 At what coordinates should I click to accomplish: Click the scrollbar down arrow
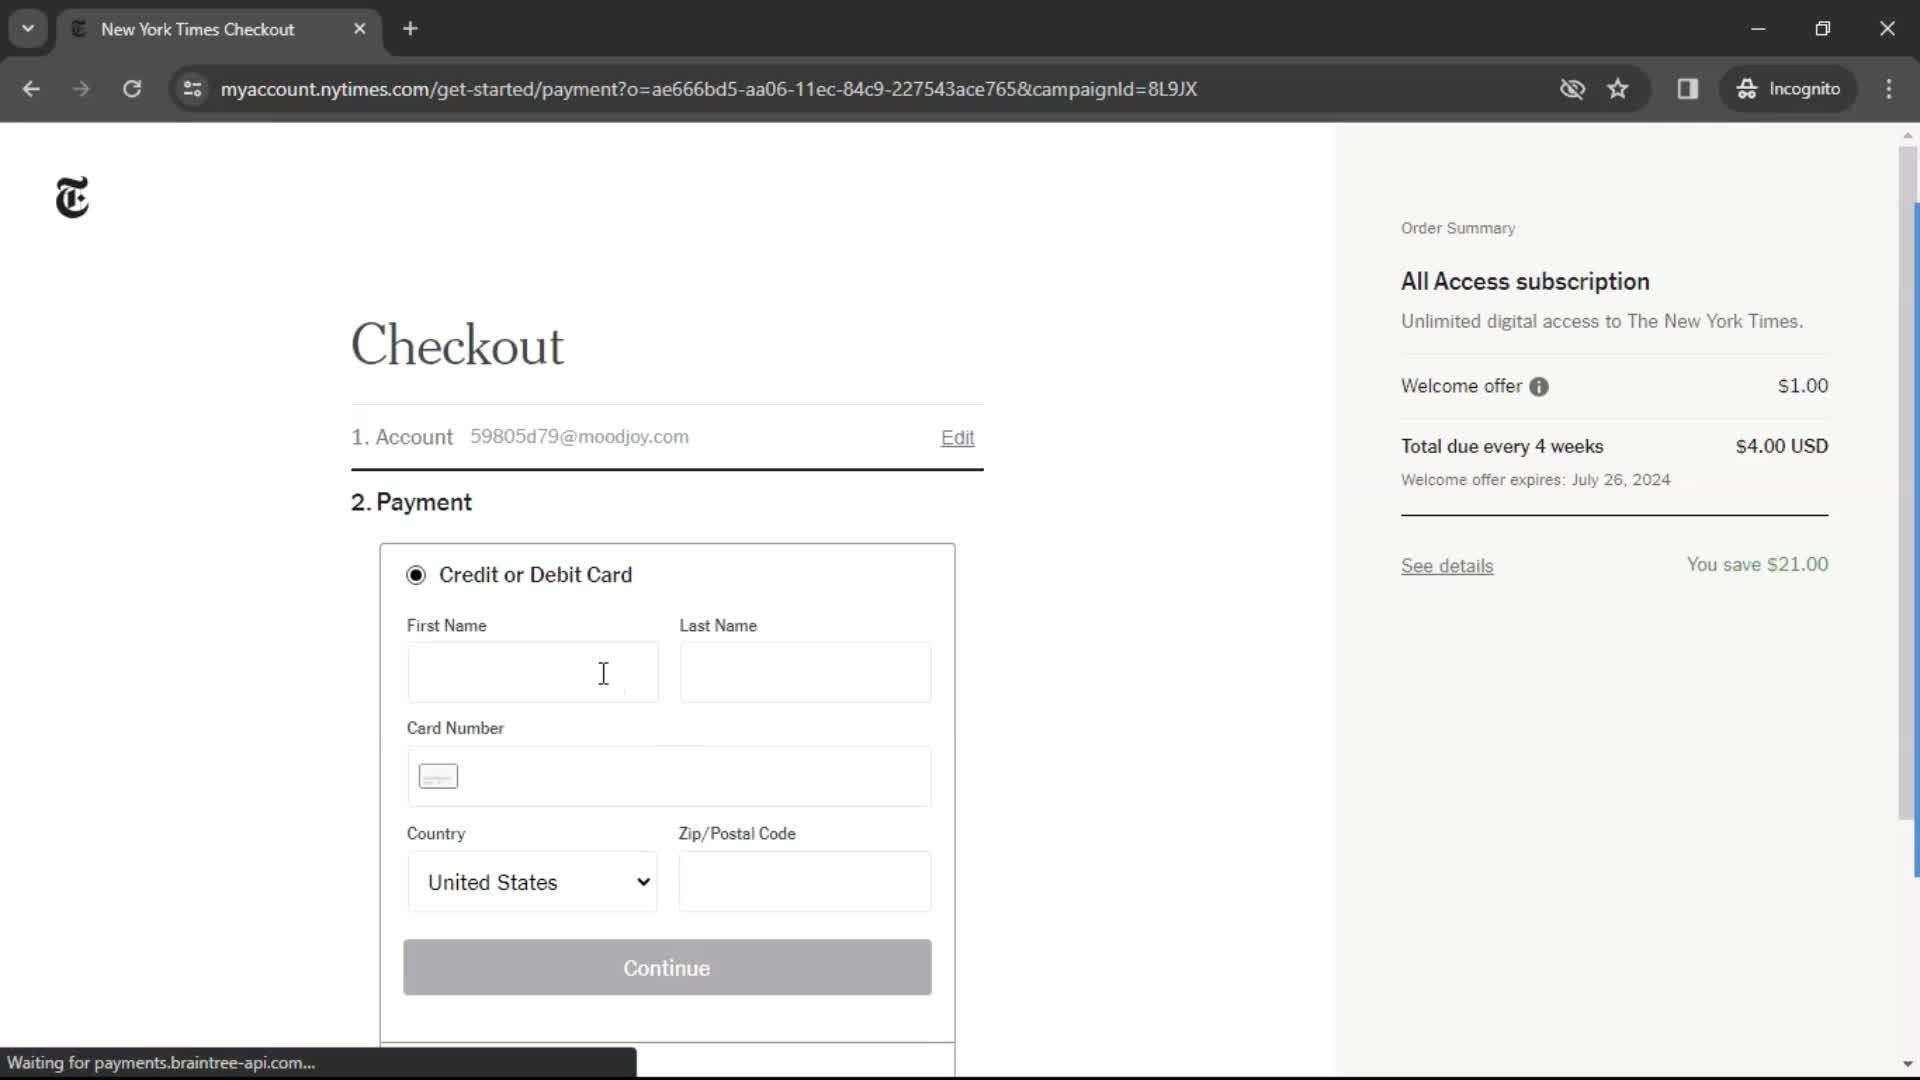pos(1908,1065)
